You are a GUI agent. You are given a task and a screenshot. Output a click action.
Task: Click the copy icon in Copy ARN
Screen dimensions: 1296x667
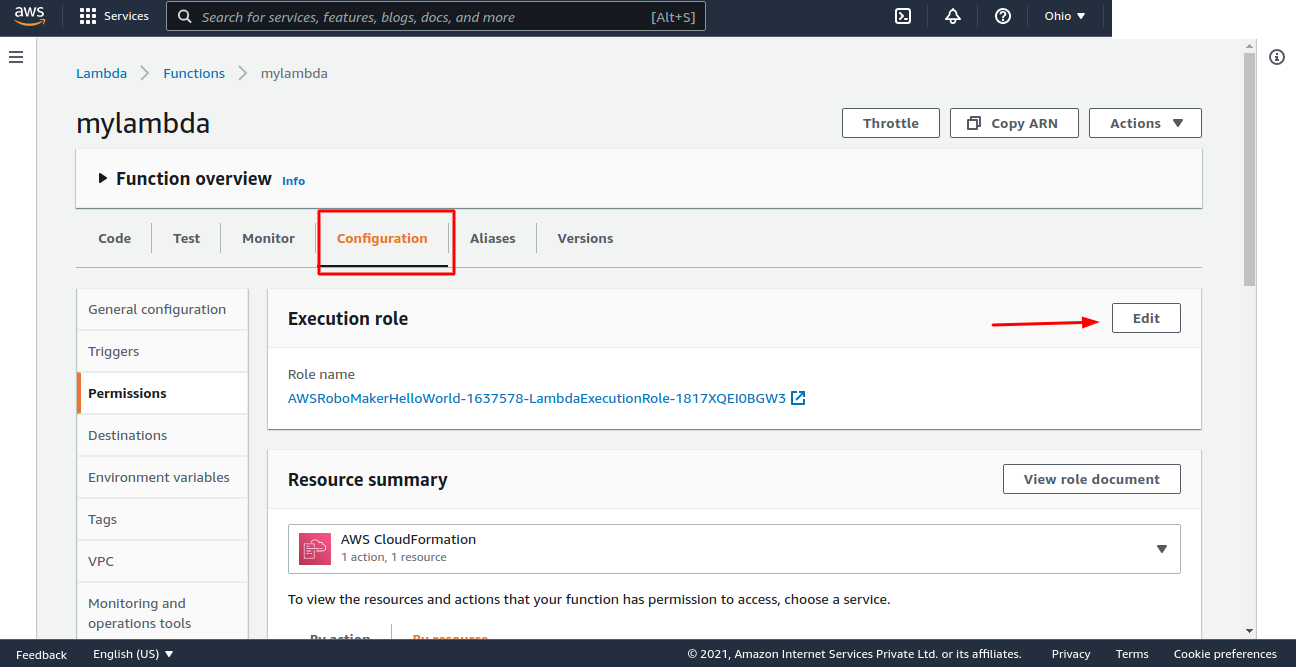point(974,123)
